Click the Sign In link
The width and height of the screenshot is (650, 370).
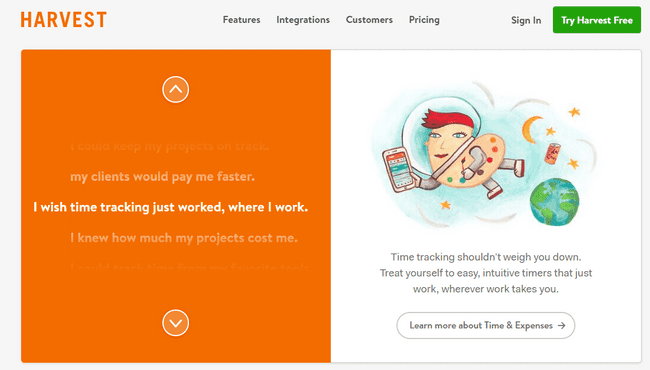(526, 20)
